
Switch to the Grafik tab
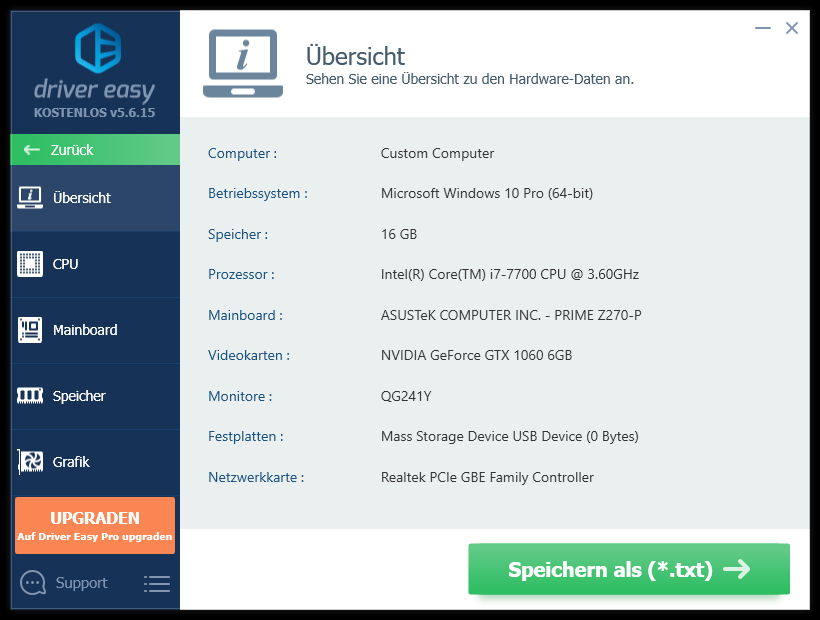pos(95,462)
